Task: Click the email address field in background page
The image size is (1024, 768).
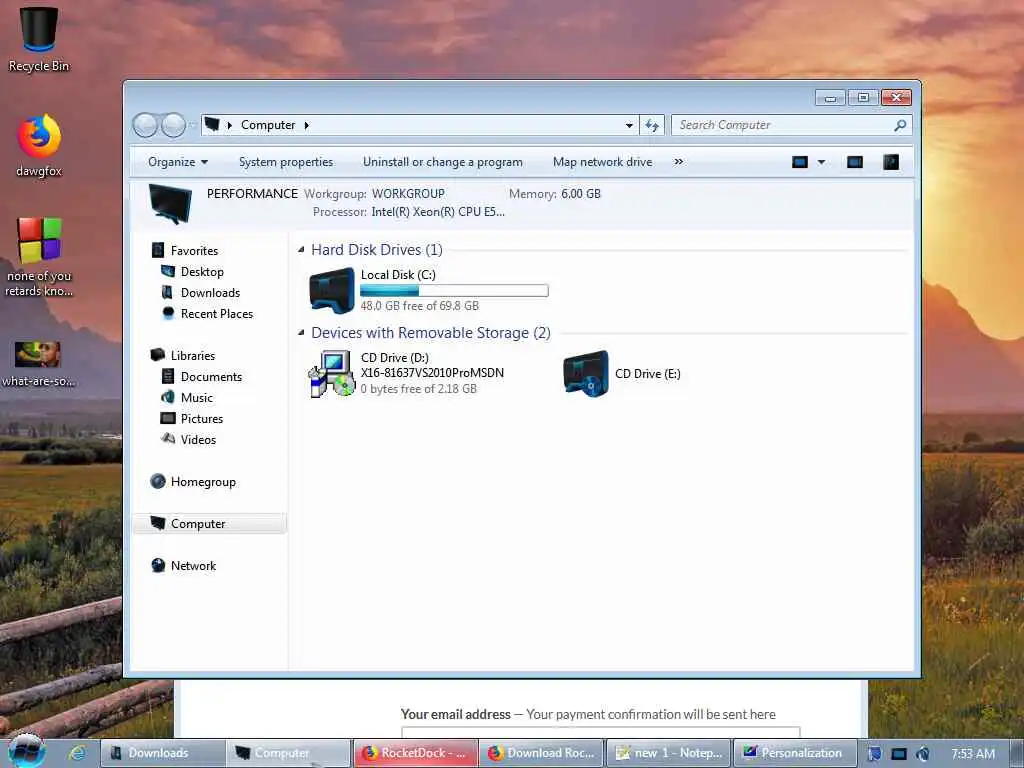Action: (x=600, y=731)
